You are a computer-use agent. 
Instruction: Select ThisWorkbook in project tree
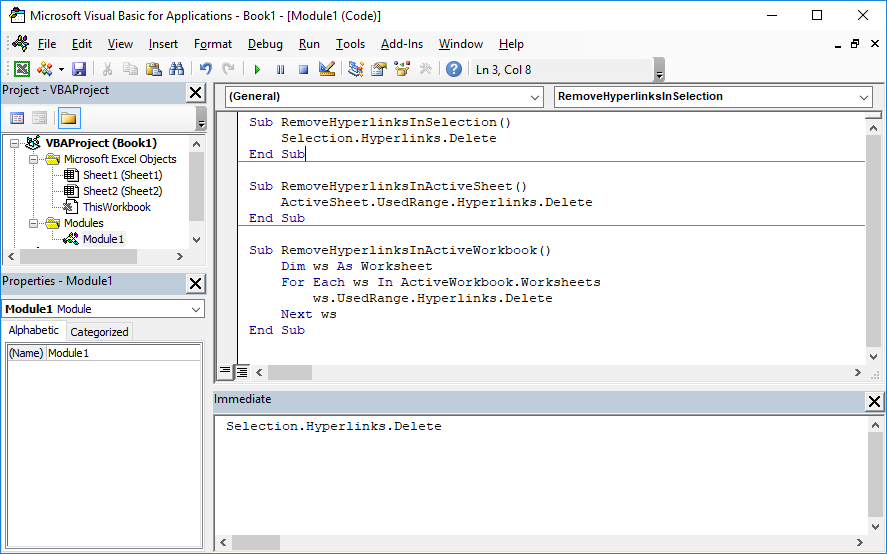117,207
